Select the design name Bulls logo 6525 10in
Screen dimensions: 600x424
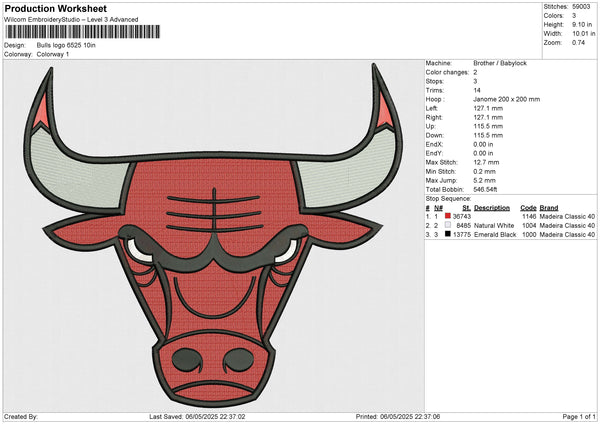[66, 45]
